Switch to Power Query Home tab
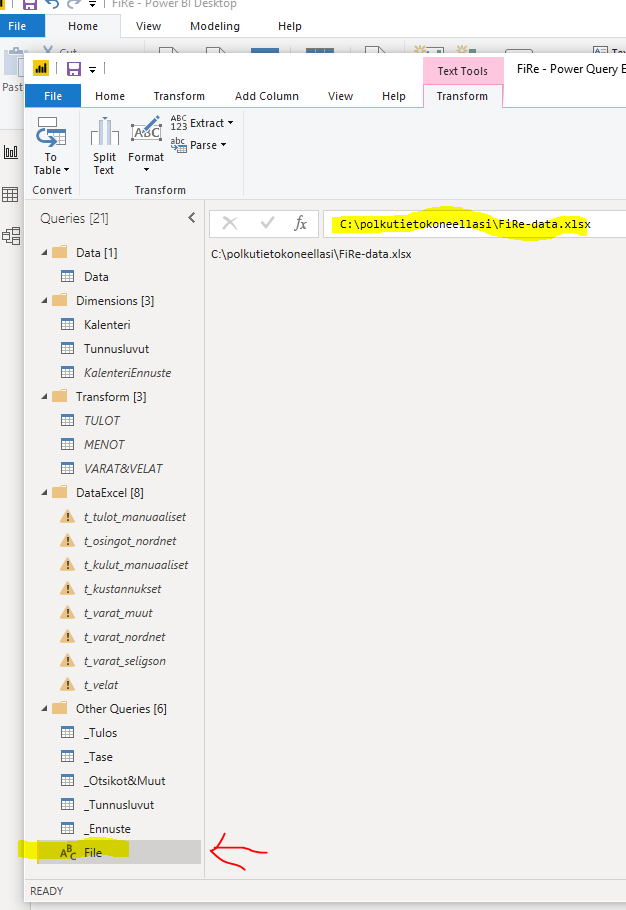Viewport: 626px width, 910px height. pyautogui.click(x=110, y=96)
